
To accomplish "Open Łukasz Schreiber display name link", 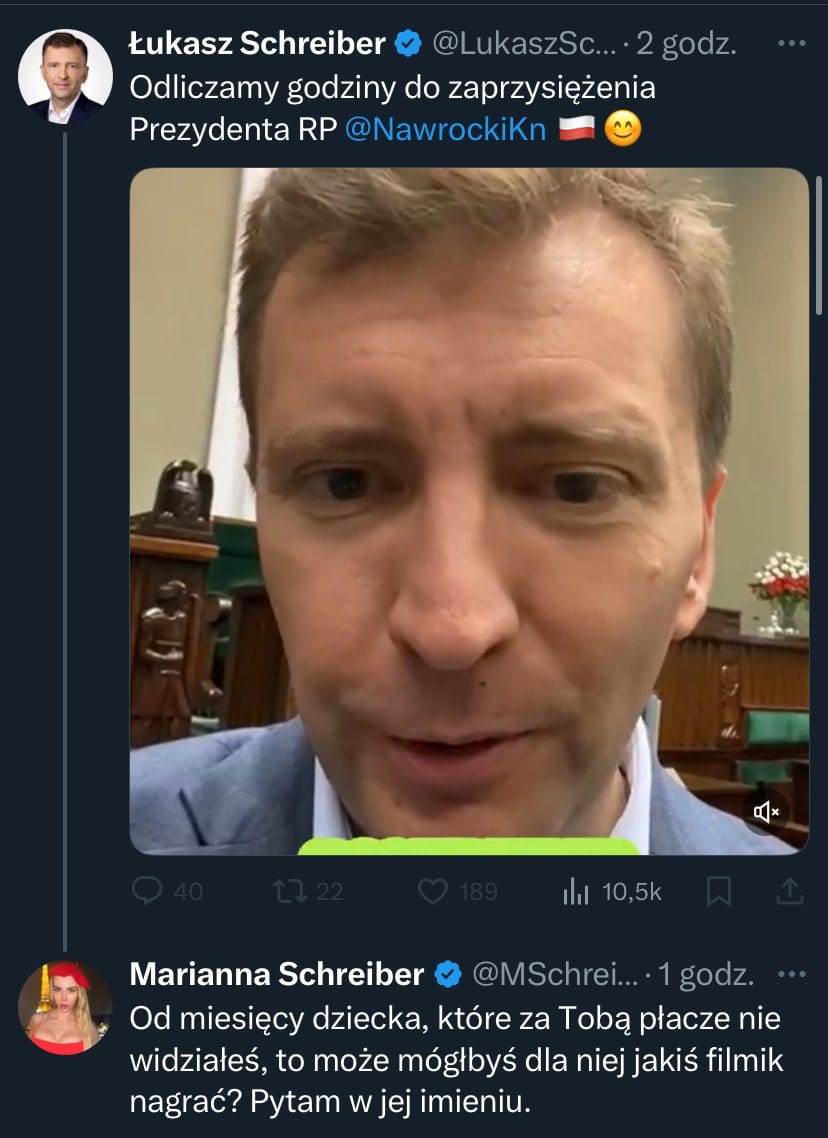I will (257, 44).
